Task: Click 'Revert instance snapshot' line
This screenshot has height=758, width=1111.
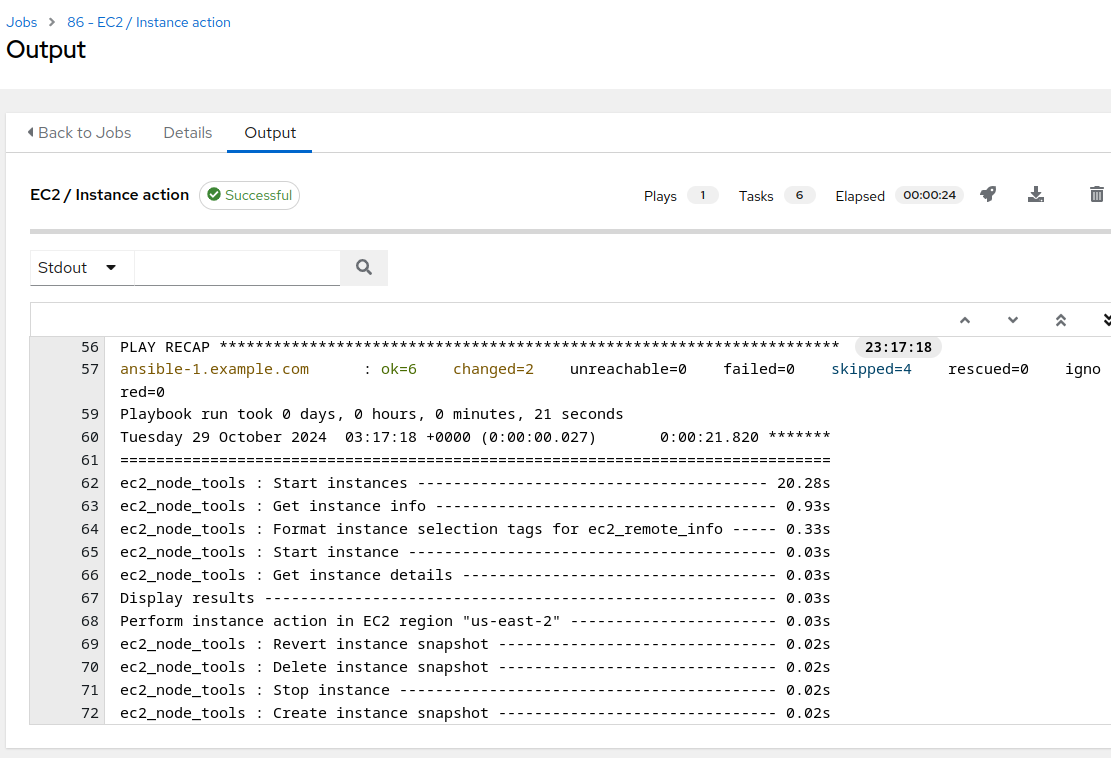Action: 475,644
